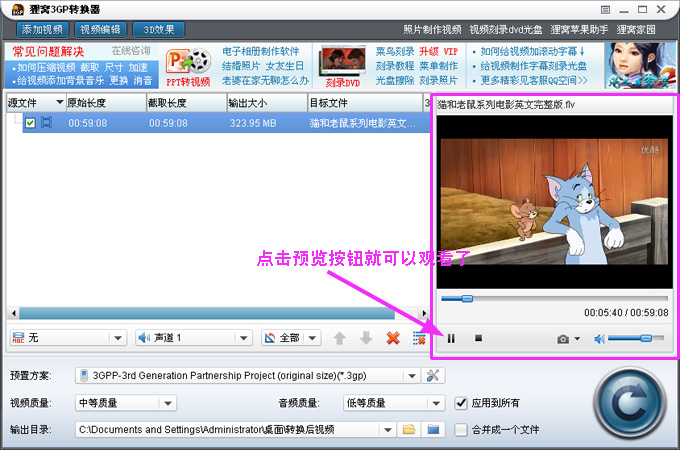680x450 pixels.
Task: Click the 添加视频 button
Action: (x=42, y=29)
